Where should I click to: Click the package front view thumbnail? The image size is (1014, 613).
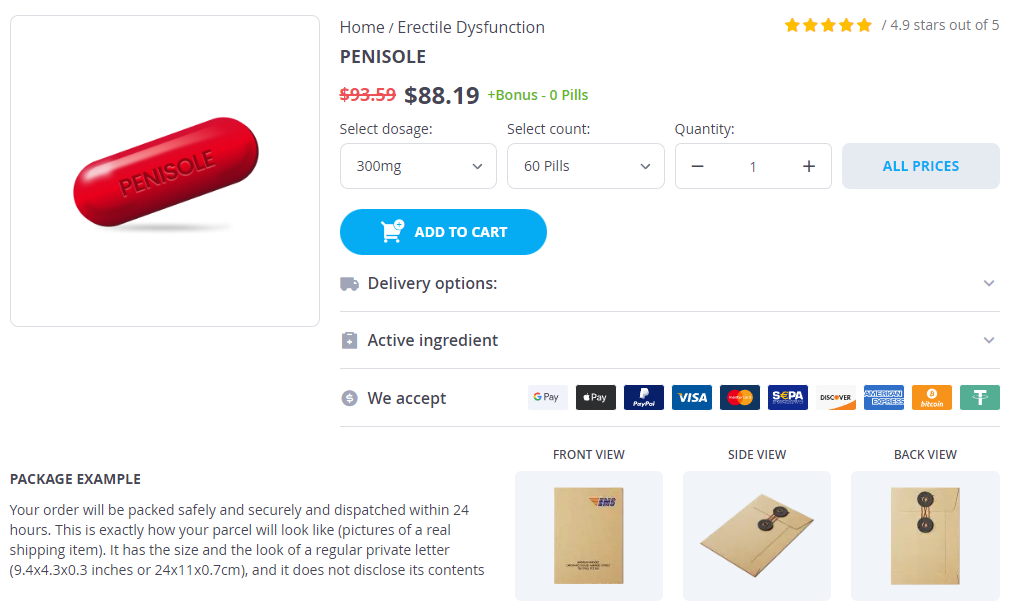588,535
